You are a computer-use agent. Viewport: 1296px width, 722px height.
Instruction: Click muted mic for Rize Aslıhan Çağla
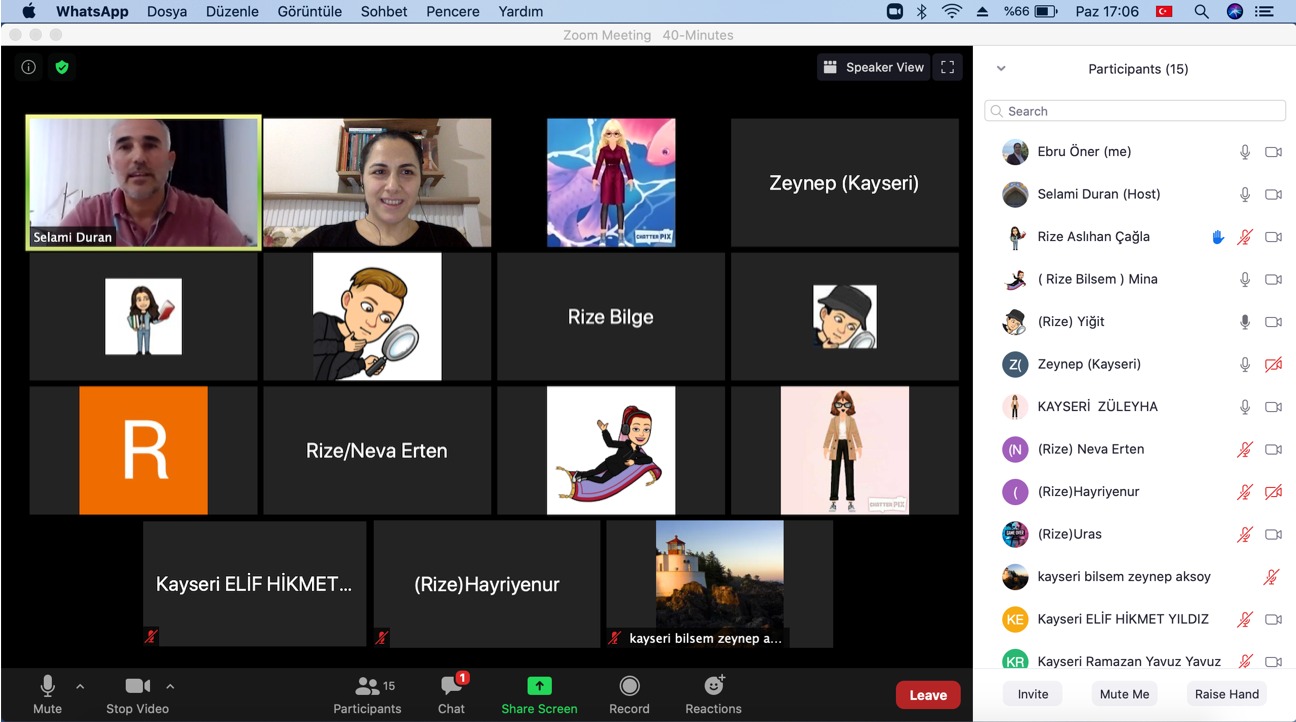click(1245, 237)
